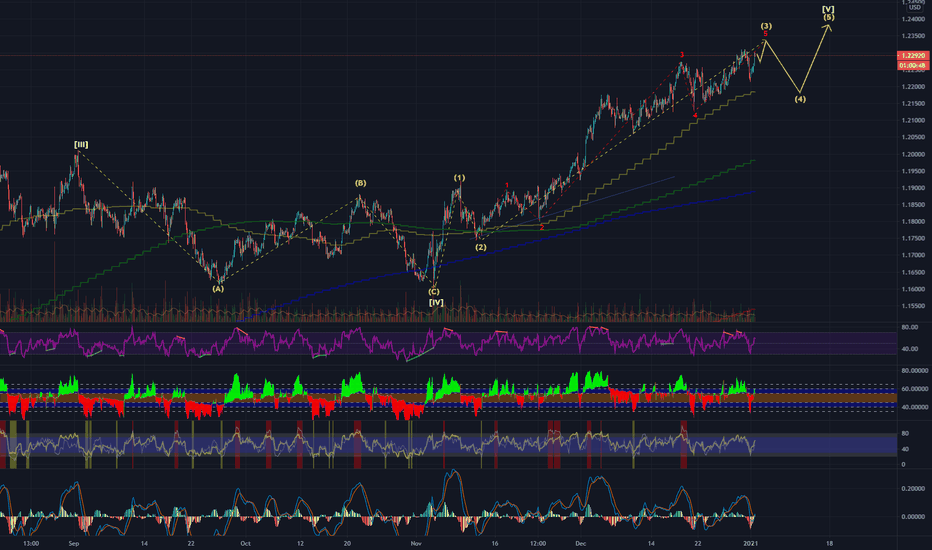Select the (4) projected wave label
The height and width of the screenshot is (550, 932).
pos(800,99)
